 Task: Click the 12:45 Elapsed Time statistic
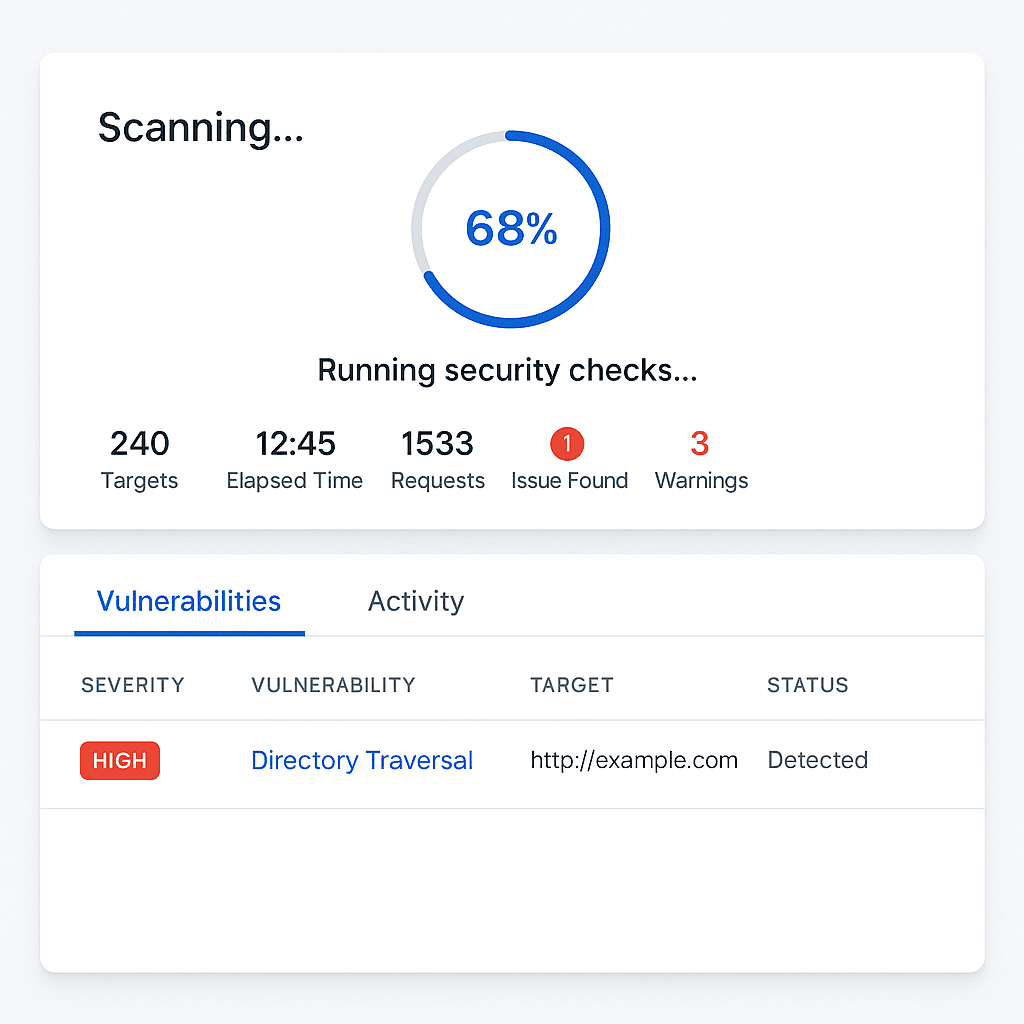click(295, 443)
